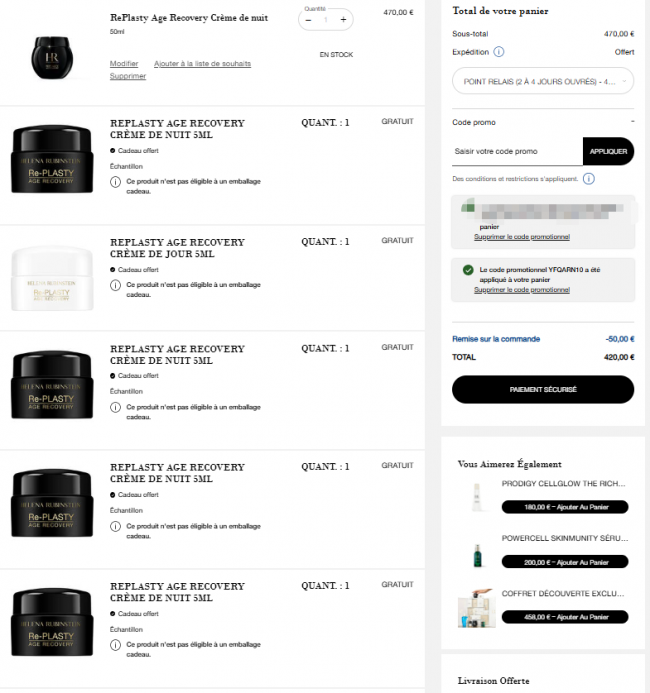Proceed with Paiement Sécurisé button
The image size is (650, 693).
[543, 389]
